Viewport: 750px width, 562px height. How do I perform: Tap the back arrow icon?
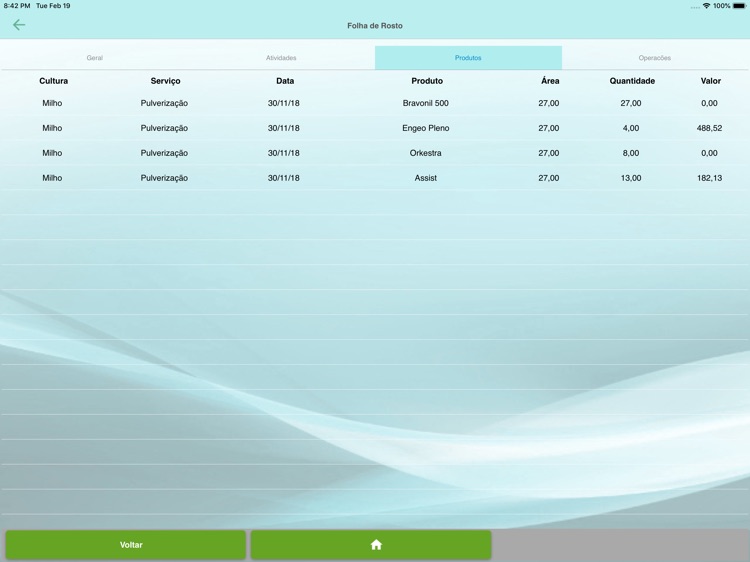pos(19,25)
